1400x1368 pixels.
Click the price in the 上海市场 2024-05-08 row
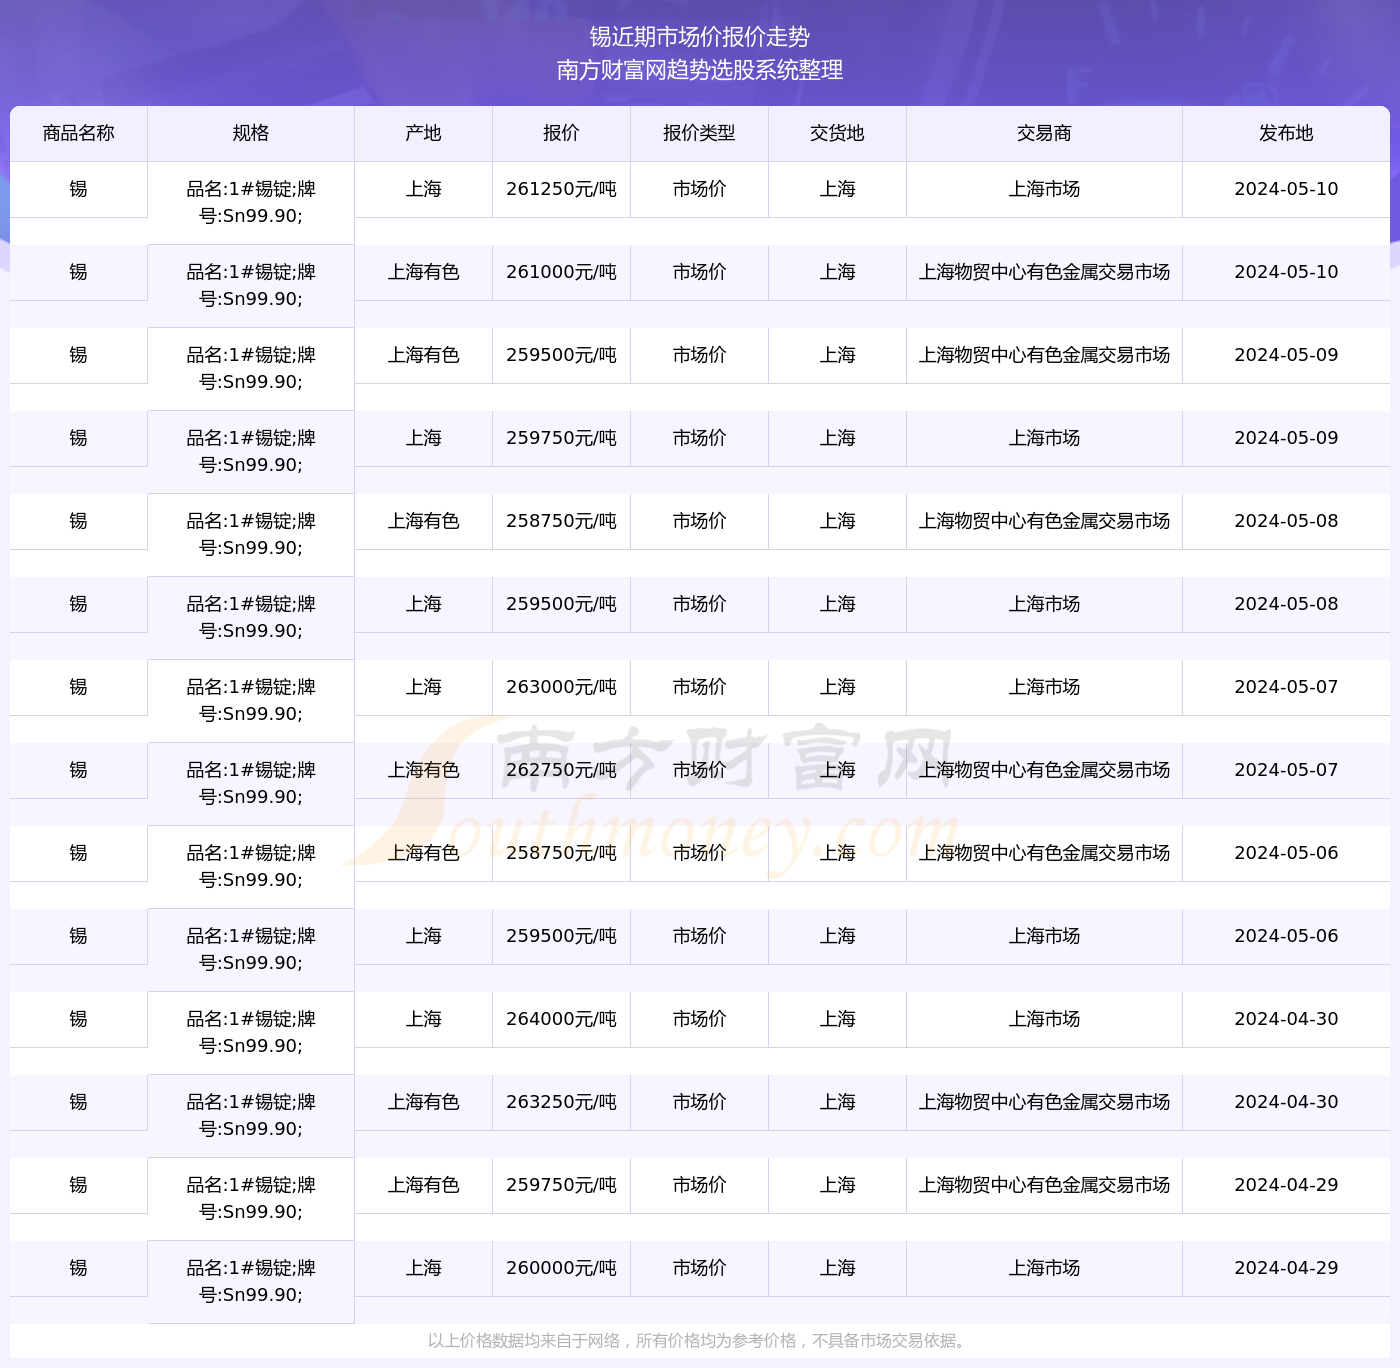coord(562,604)
